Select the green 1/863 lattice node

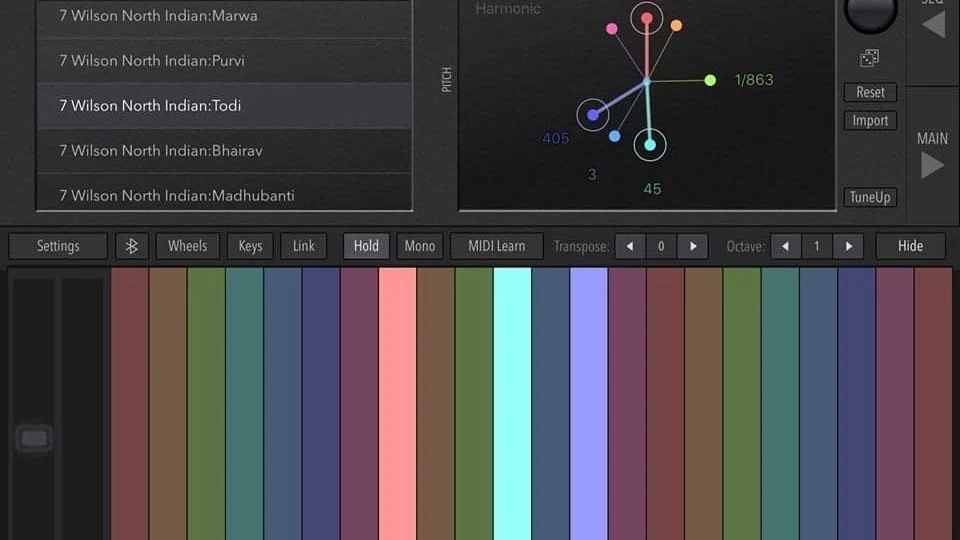click(710, 80)
